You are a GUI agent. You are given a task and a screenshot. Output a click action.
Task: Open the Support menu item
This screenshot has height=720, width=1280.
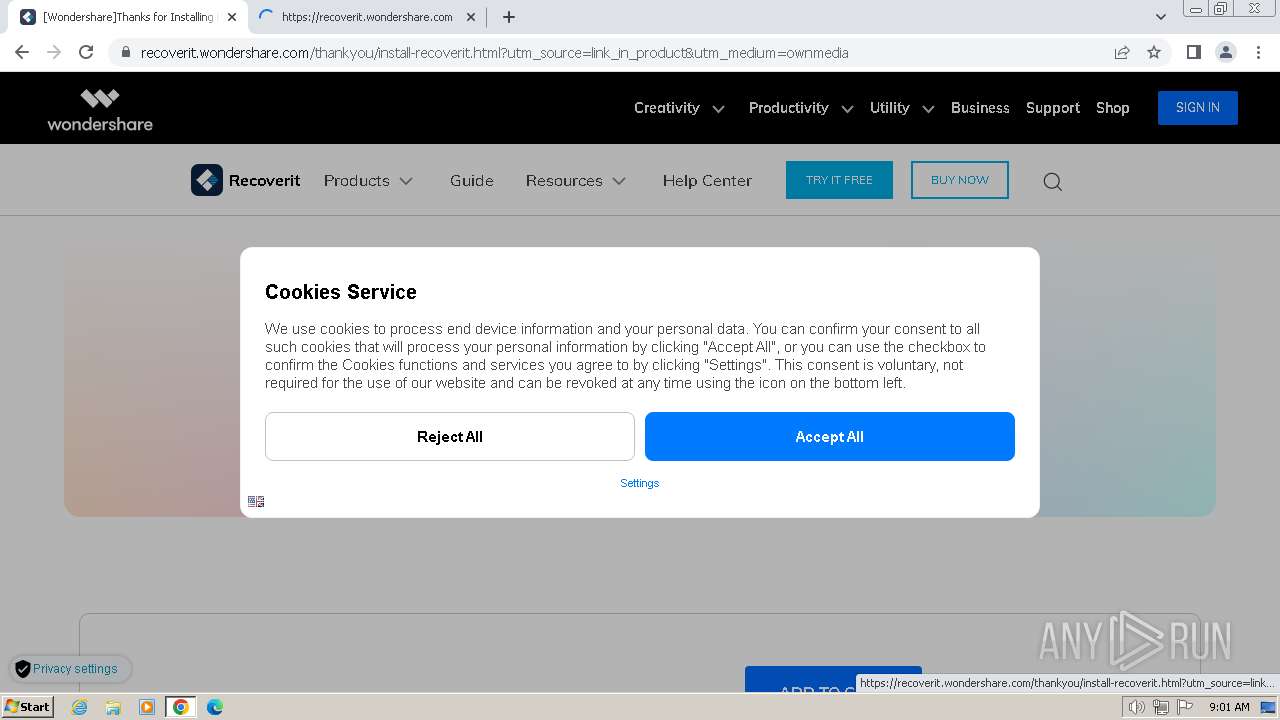[x=1053, y=108]
